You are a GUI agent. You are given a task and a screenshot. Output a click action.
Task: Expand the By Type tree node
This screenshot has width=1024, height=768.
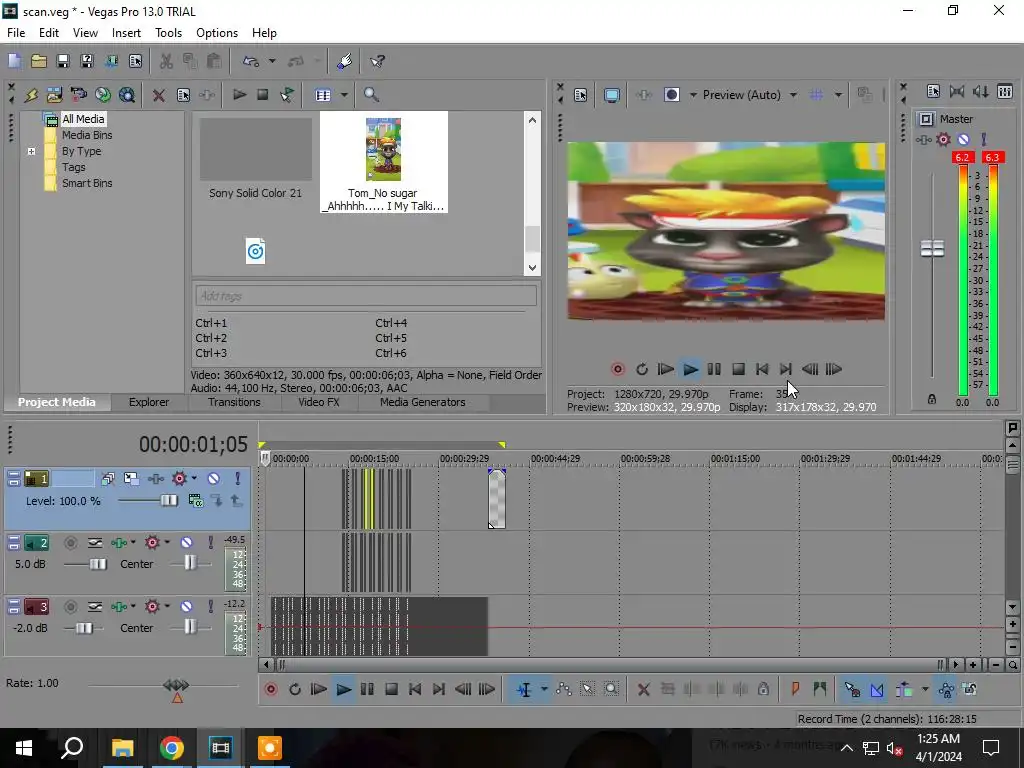(31, 152)
